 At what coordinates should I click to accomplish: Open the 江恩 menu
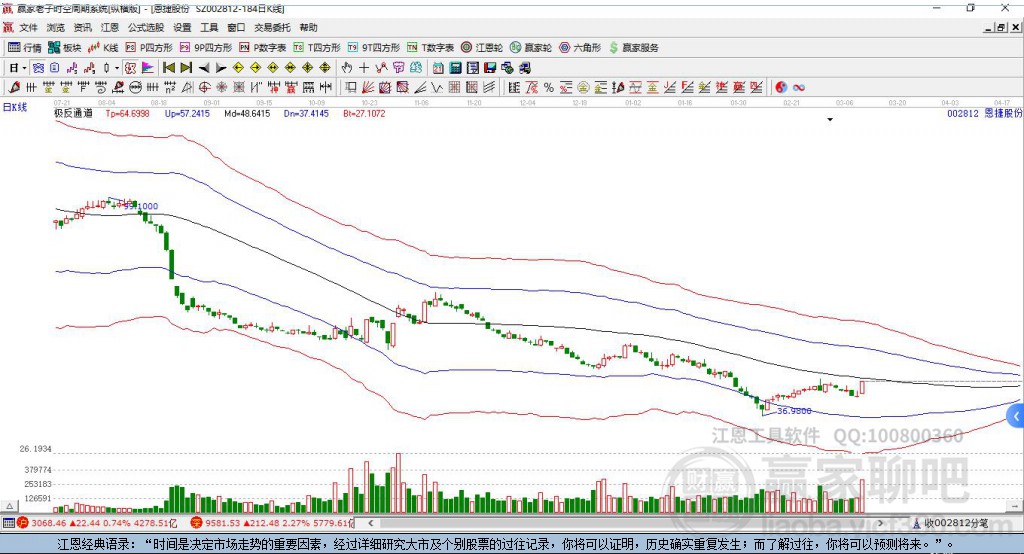(x=110, y=27)
